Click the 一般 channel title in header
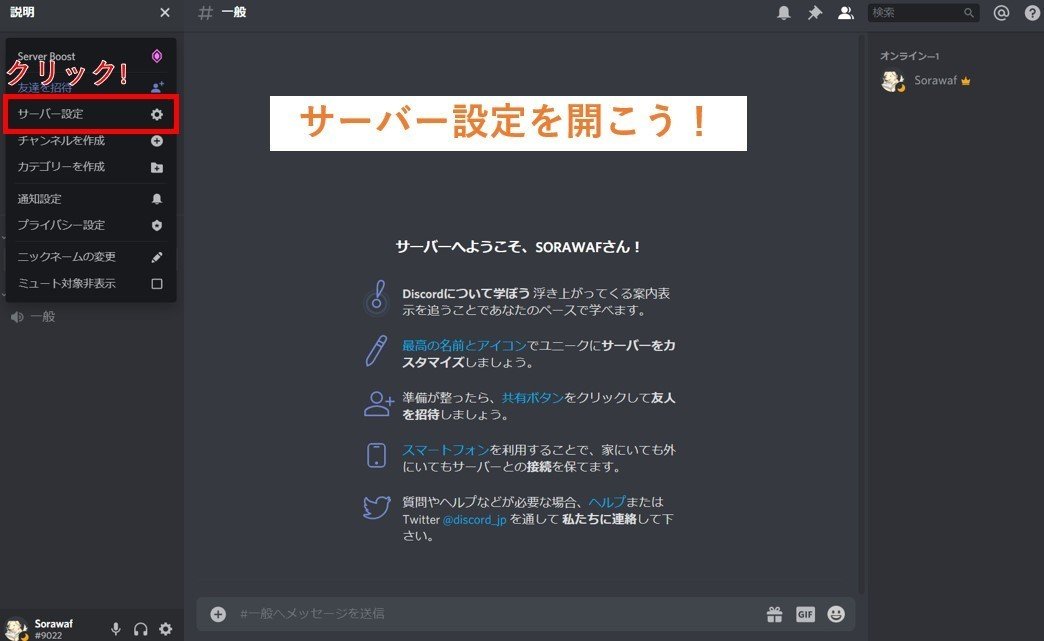This screenshot has height=641, width=1044. click(x=234, y=12)
